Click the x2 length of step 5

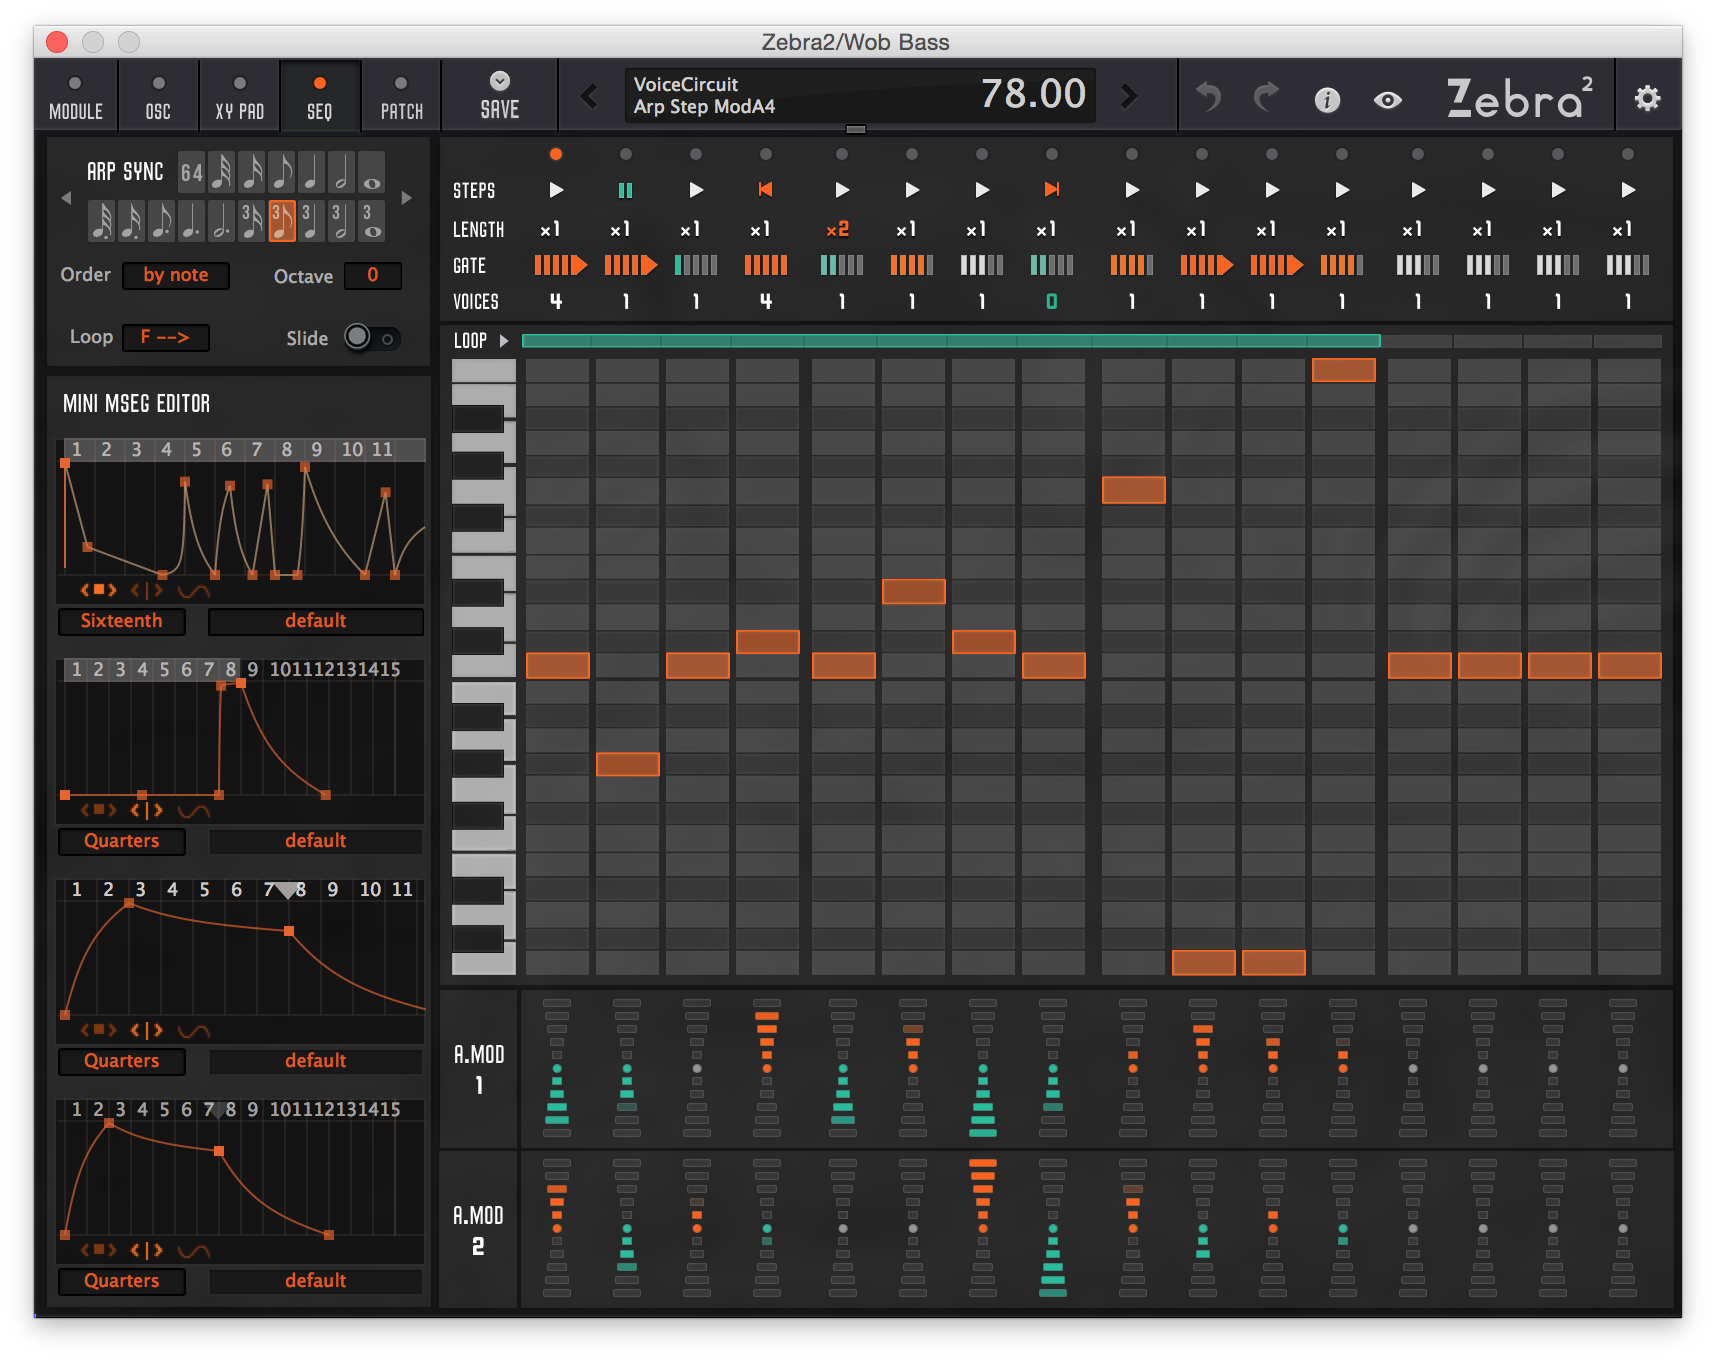click(838, 229)
